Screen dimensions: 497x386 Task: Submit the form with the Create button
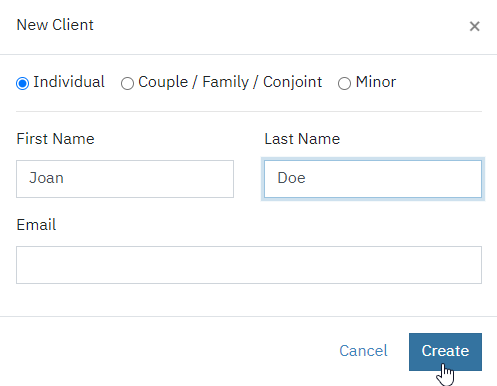pyautogui.click(x=445, y=352)
